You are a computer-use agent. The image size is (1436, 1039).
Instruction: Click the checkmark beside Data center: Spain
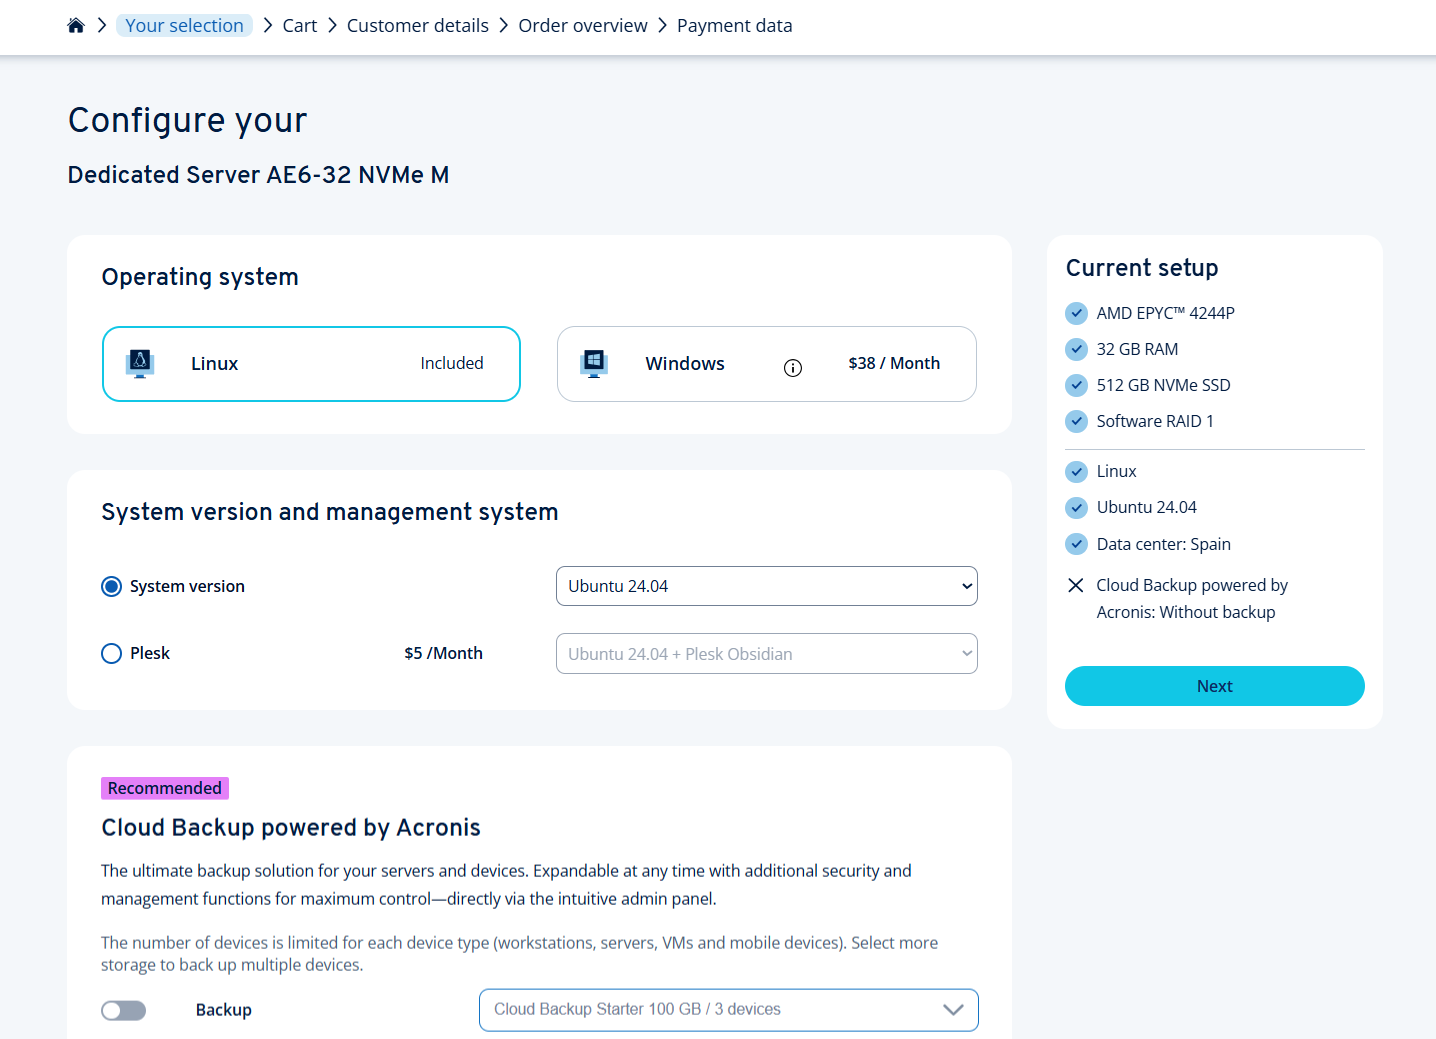tap(1077, 544)
